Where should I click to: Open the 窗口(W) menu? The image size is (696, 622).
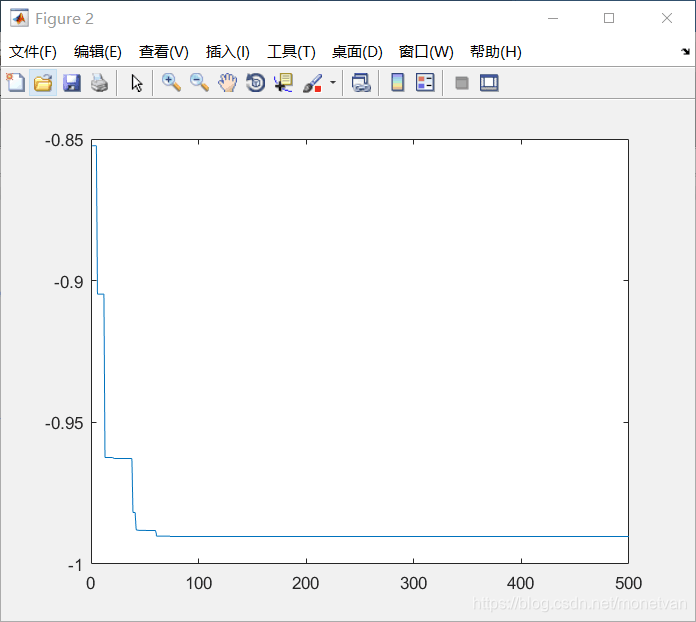pos(426,52)
